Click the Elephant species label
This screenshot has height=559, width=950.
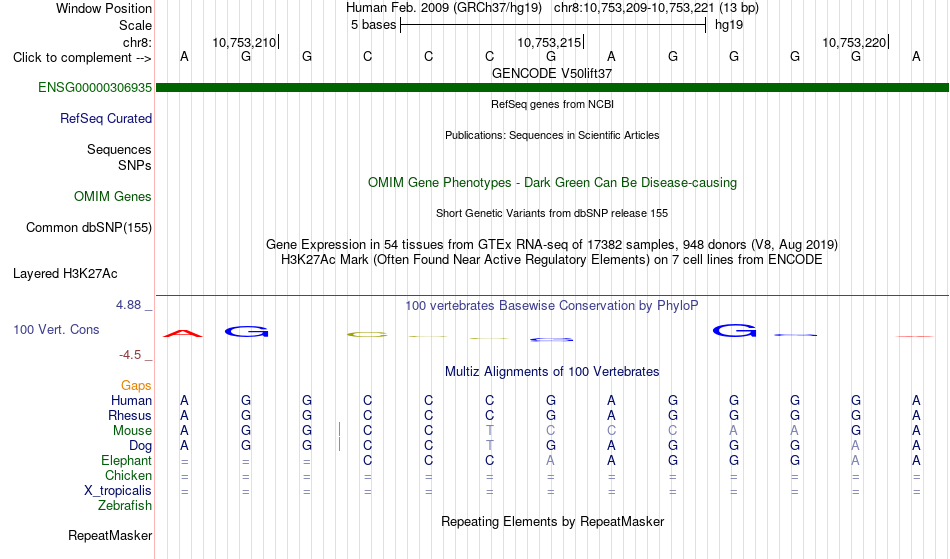pos(127,461)
